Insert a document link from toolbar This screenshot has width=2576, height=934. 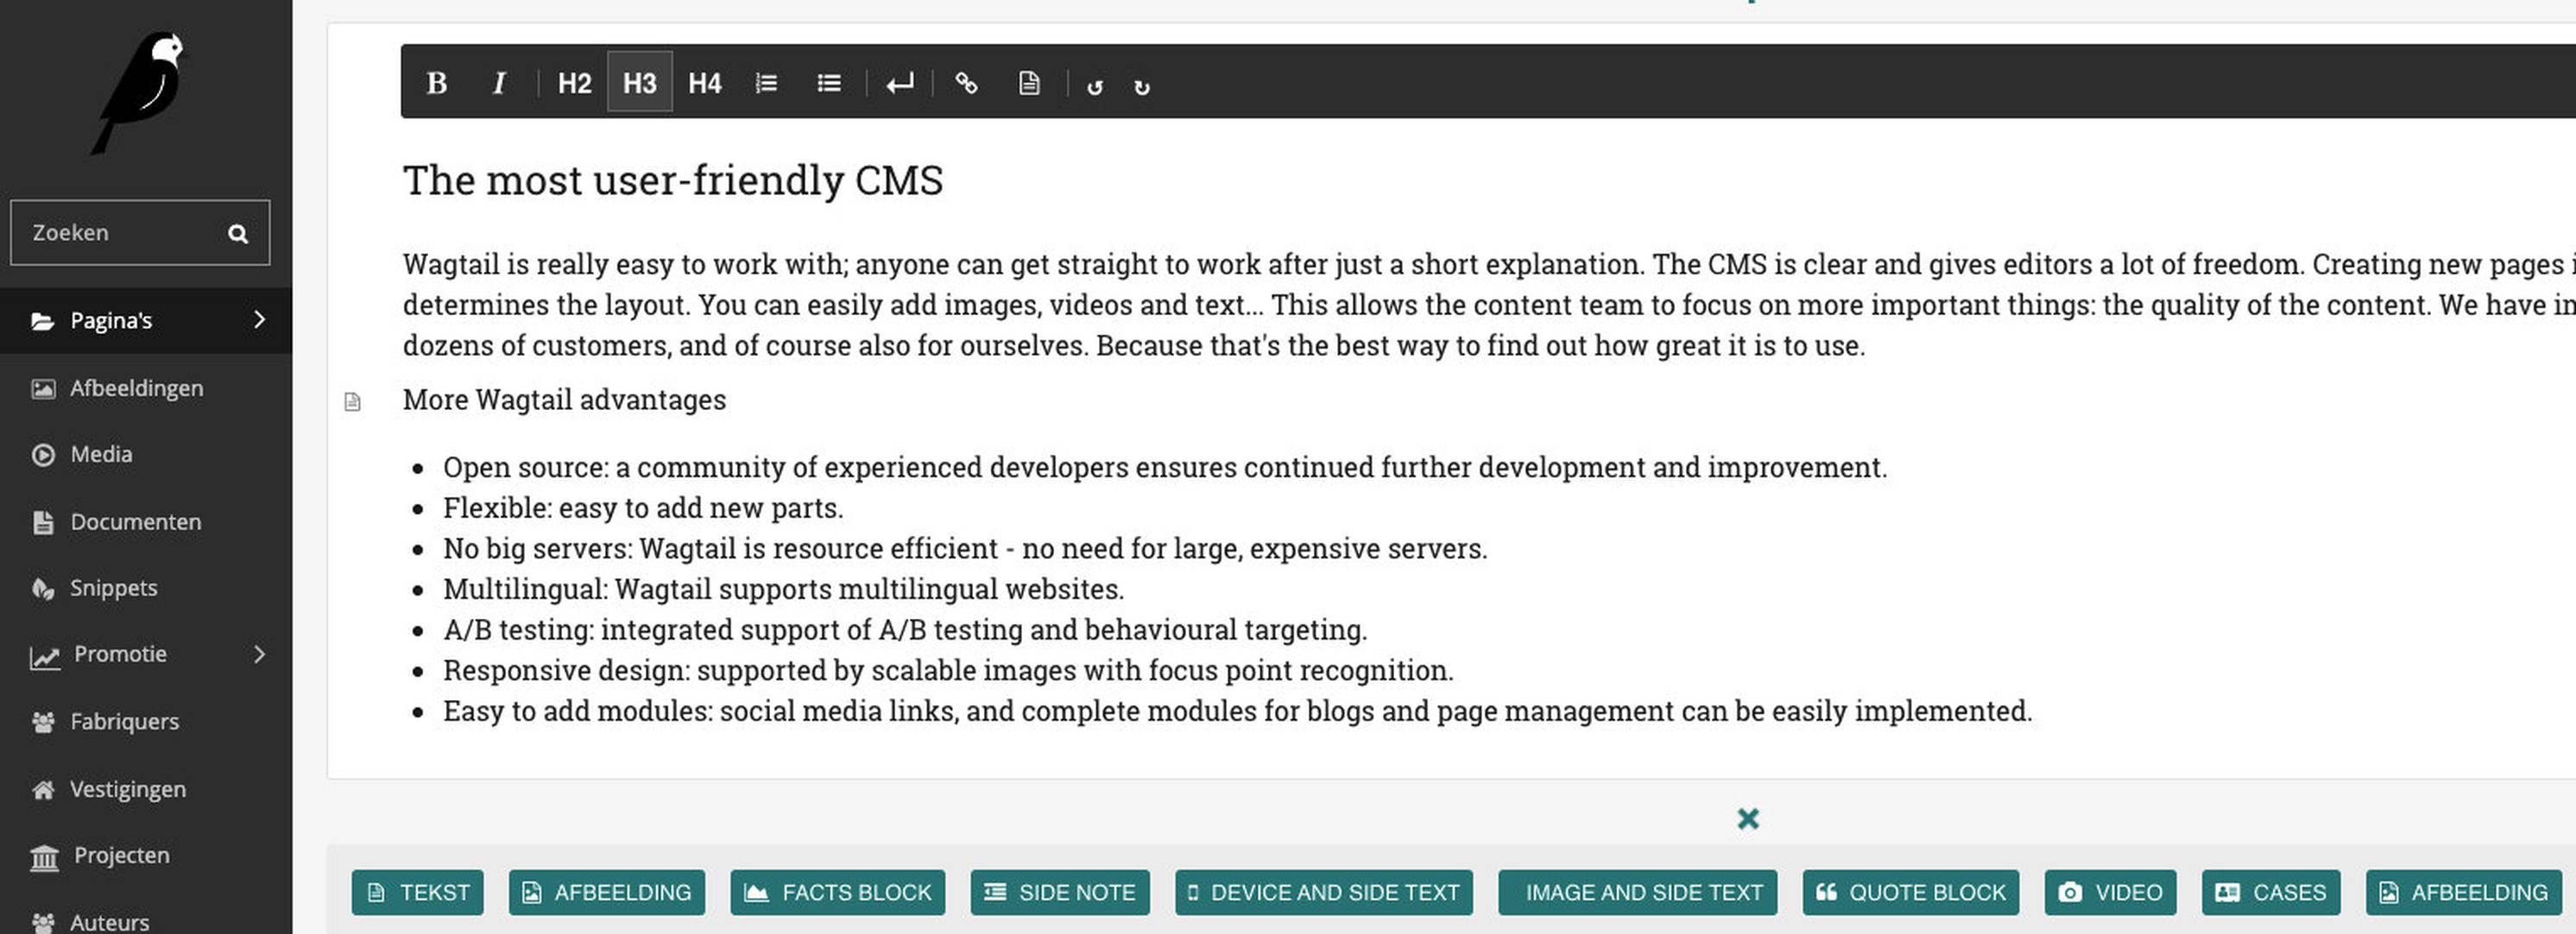[1029, 83]
